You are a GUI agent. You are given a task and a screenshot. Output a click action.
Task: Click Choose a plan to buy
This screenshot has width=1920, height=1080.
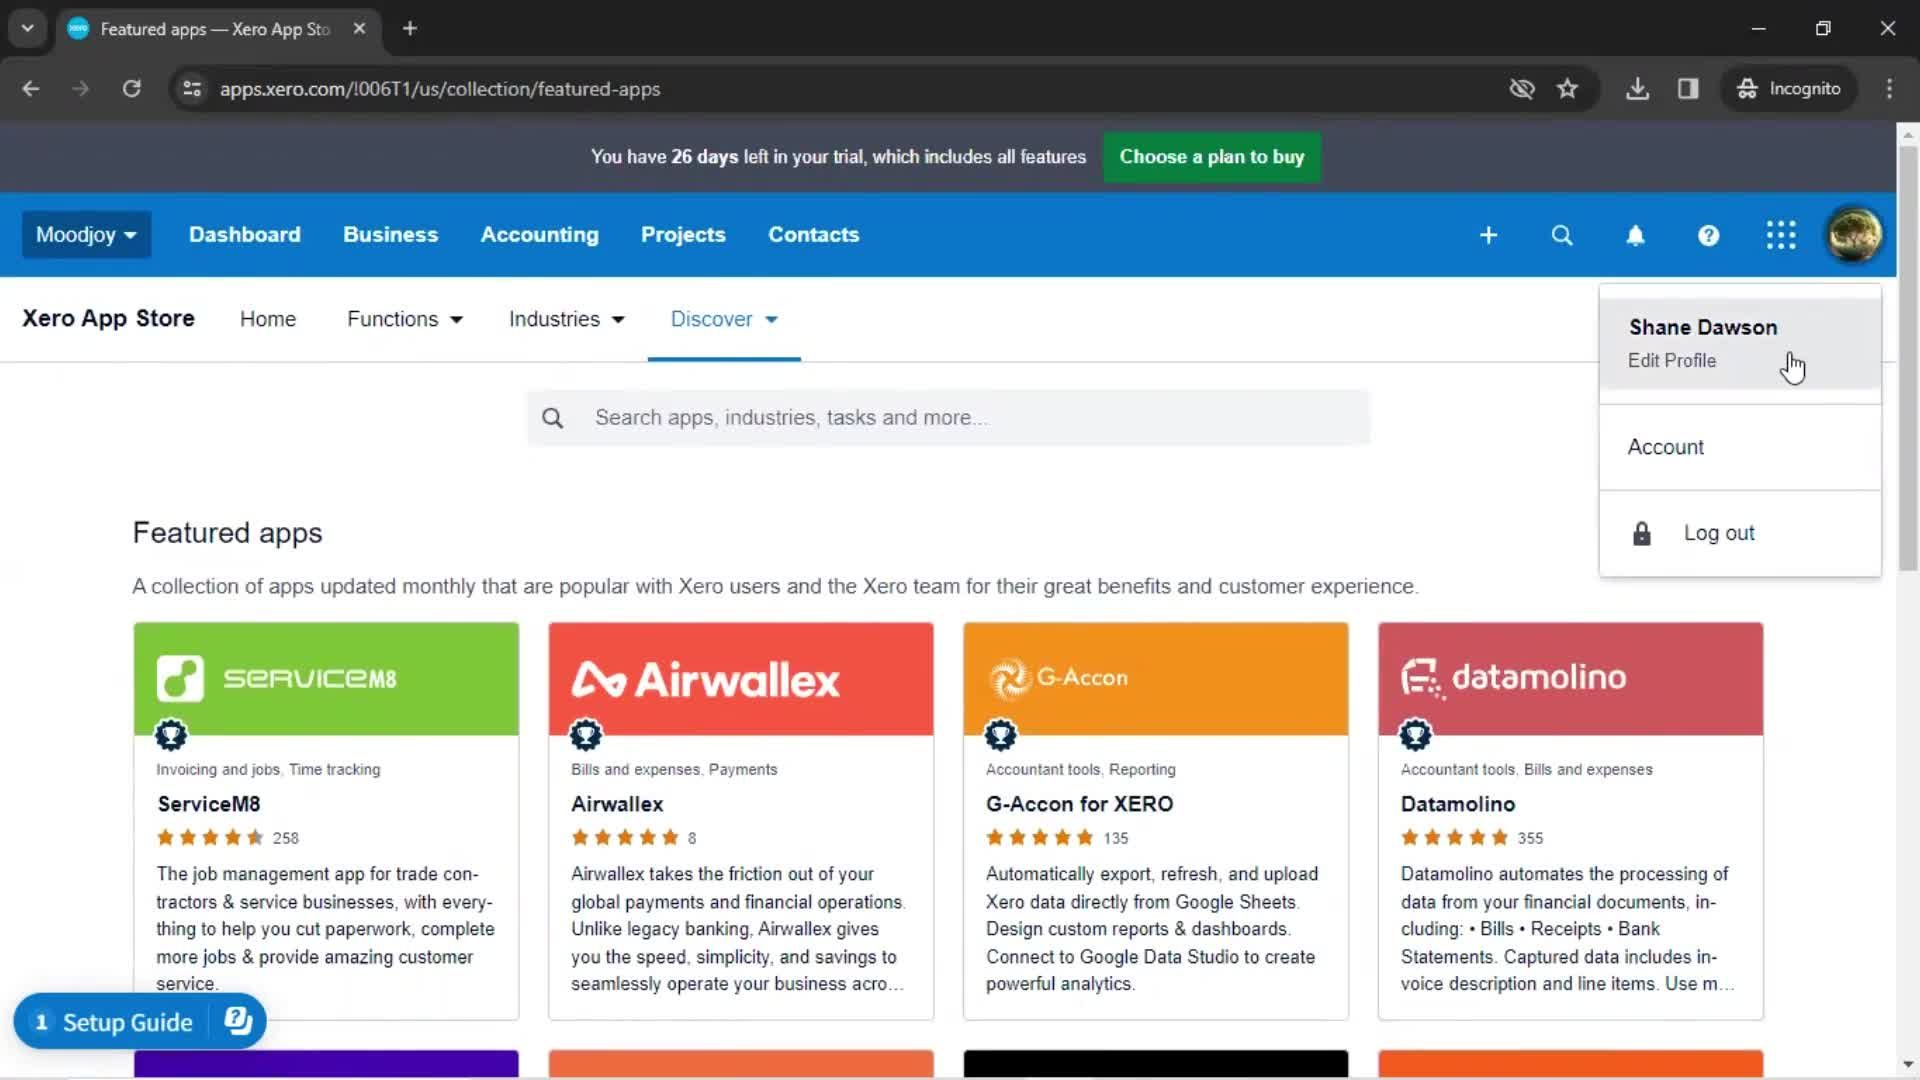1211,157
